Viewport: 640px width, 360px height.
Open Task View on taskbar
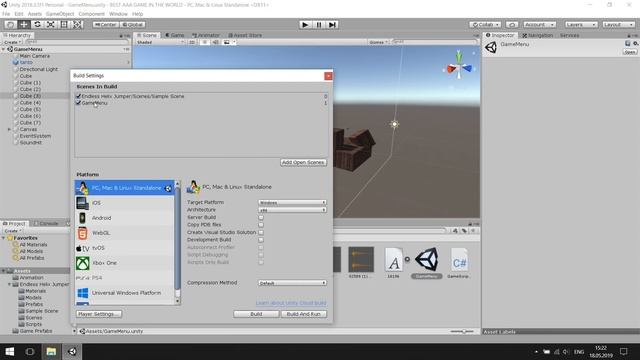[x=30, y=351]
